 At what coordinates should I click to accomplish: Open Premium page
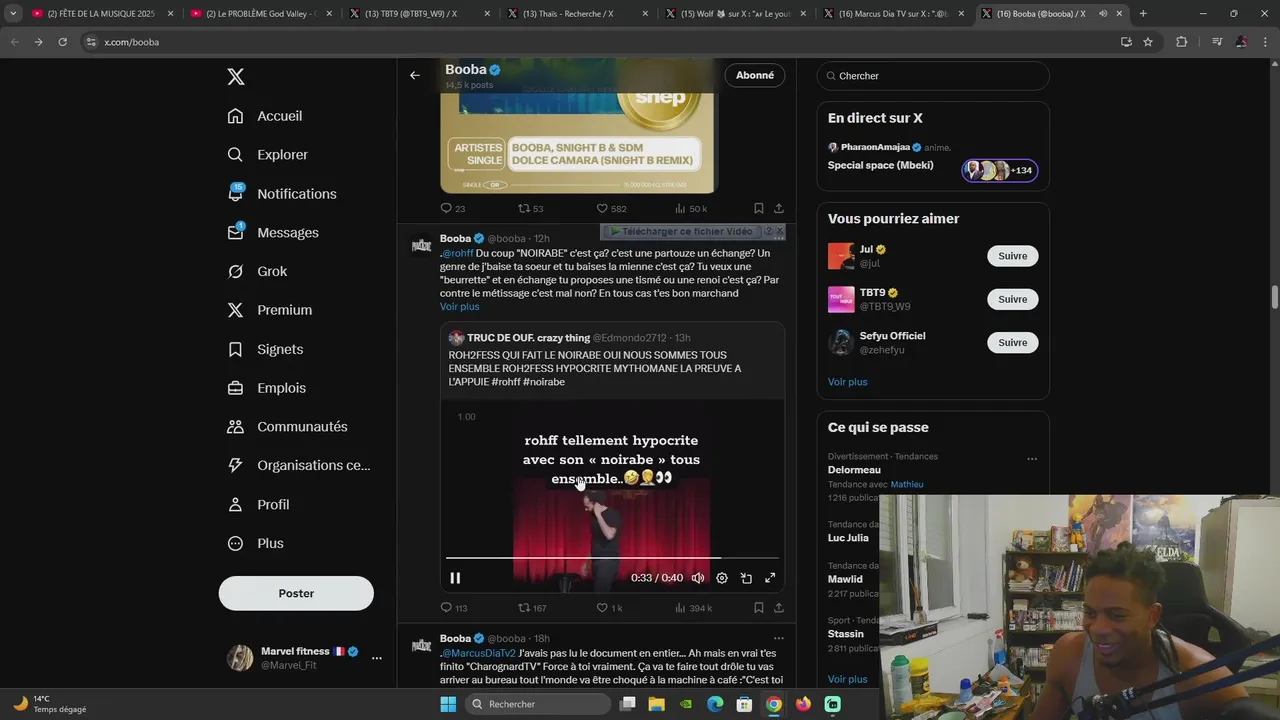(270, 310)
